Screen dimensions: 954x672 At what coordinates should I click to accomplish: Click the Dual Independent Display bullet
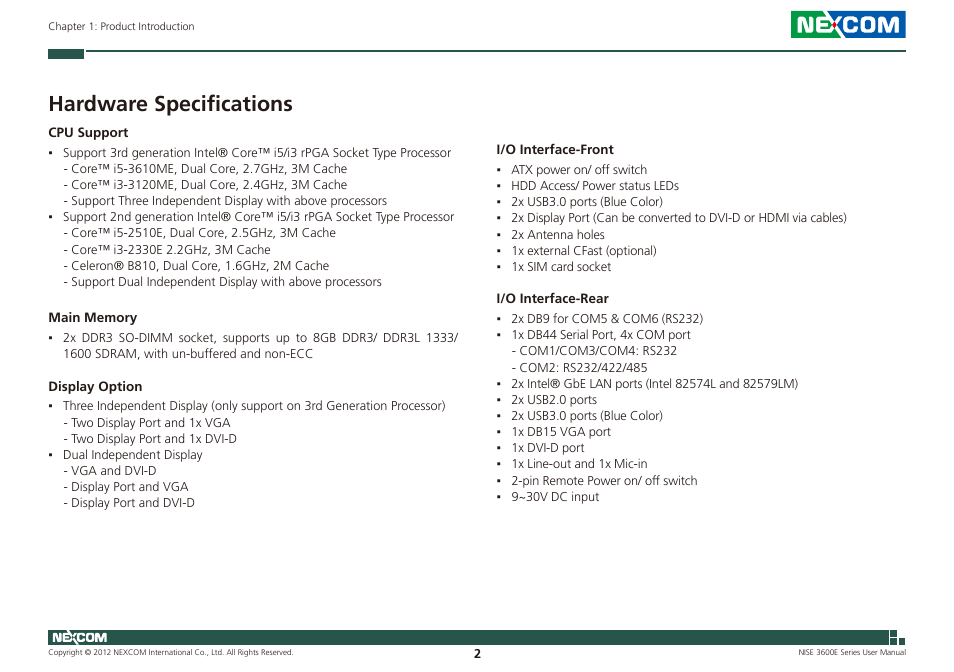point(133,455)
